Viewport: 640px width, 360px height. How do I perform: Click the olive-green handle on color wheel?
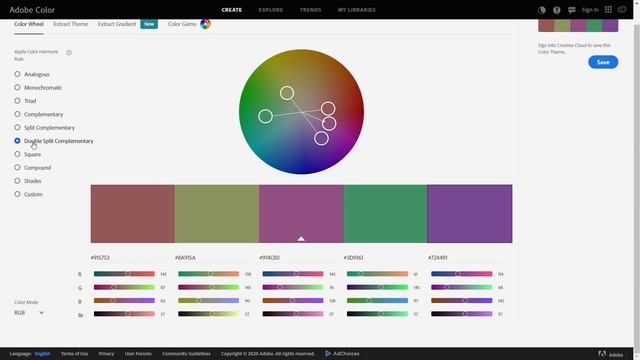tap(287, 93)
